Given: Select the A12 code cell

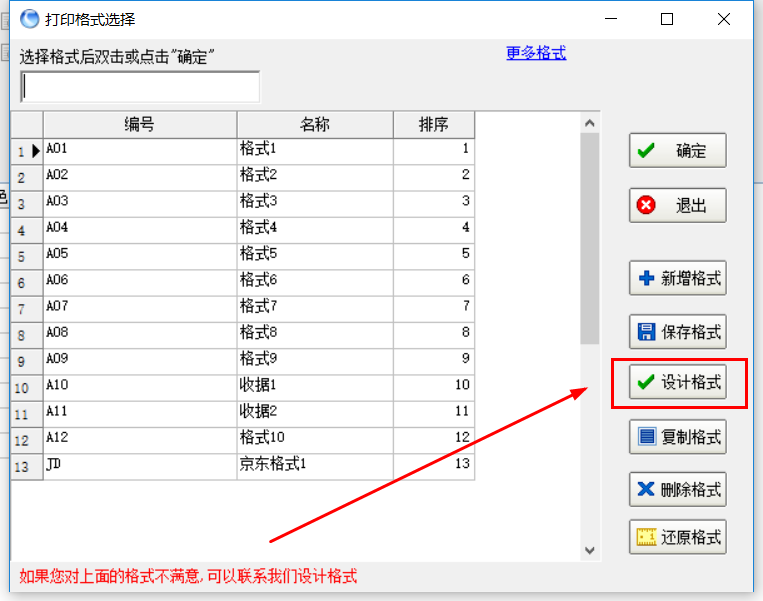Looking at the screenshot, I should tap(140, 440).
